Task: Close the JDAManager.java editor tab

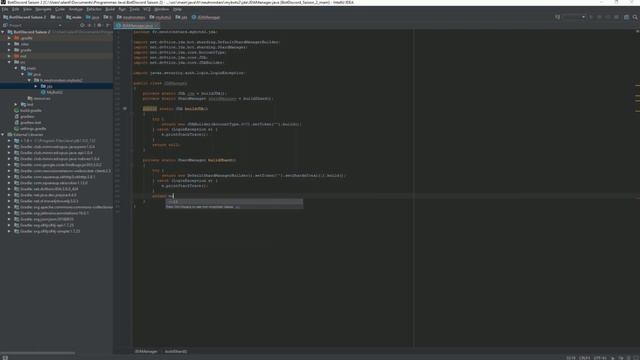Action: [157, 25]
